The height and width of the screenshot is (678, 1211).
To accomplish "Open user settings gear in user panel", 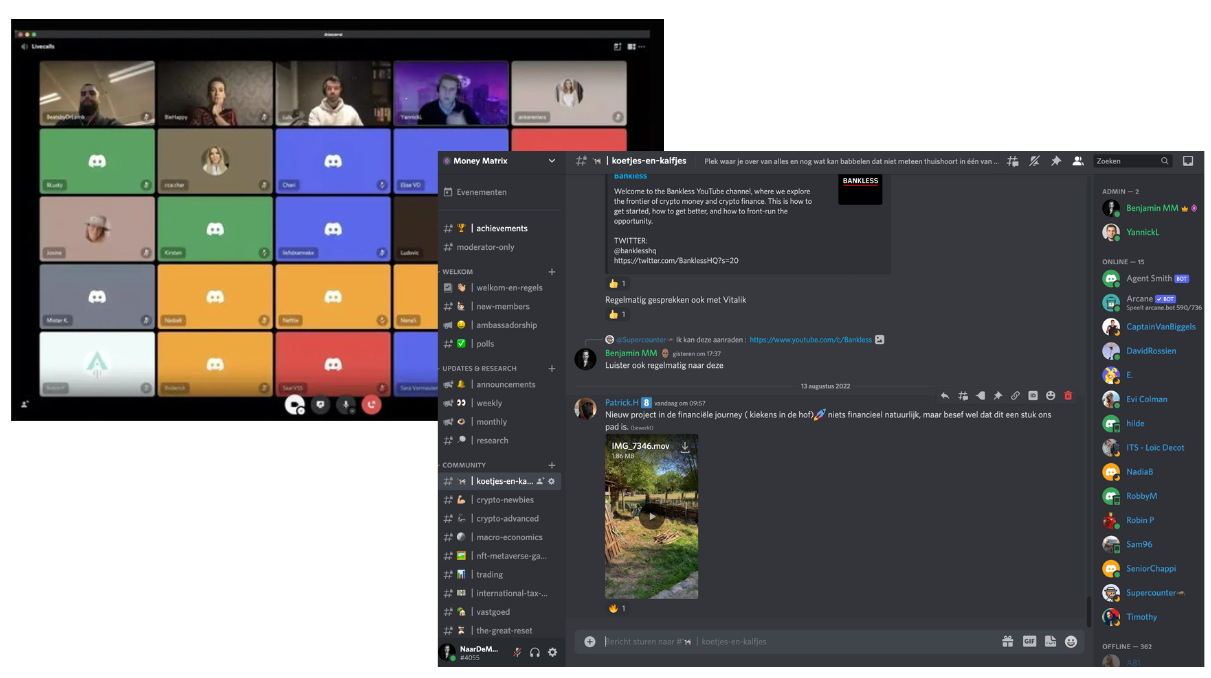I will point(552,652).
